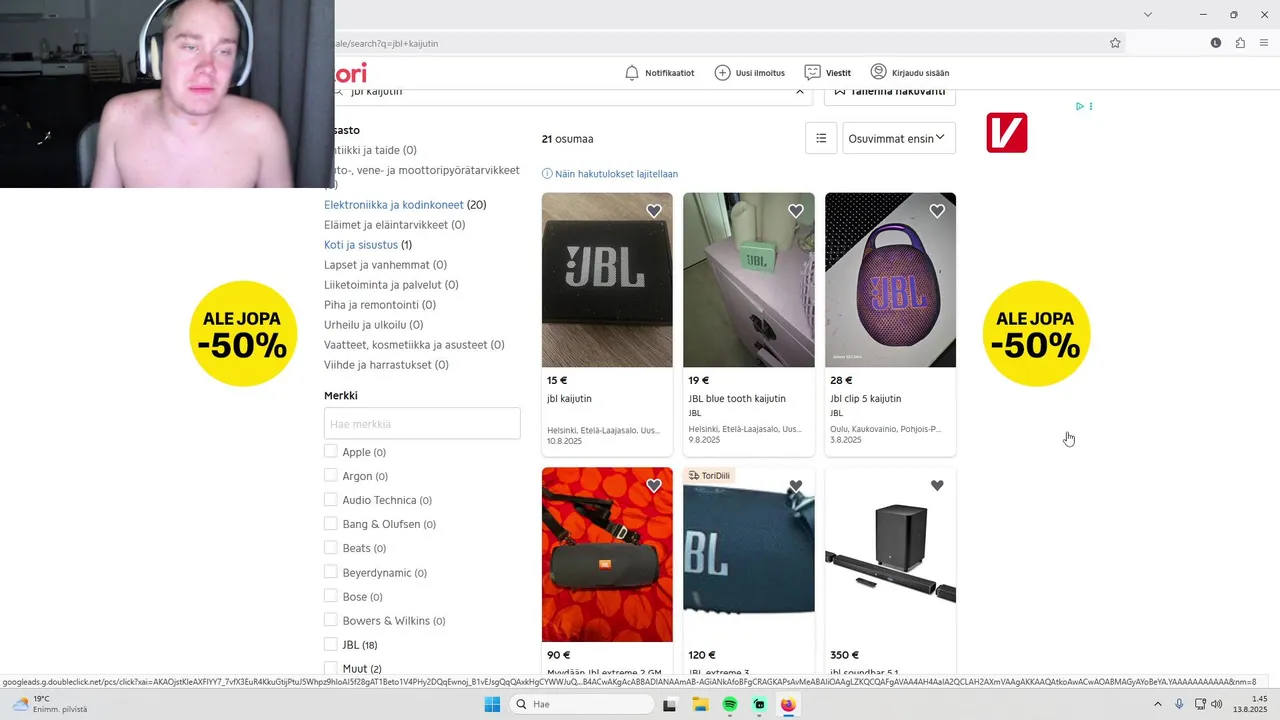Switch to list view icon

coord(821,138)
